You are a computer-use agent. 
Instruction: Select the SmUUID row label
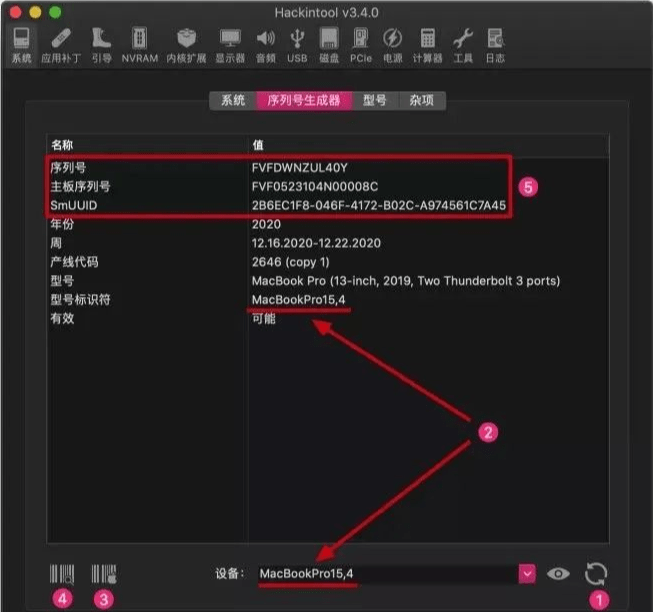pos(74,205)
